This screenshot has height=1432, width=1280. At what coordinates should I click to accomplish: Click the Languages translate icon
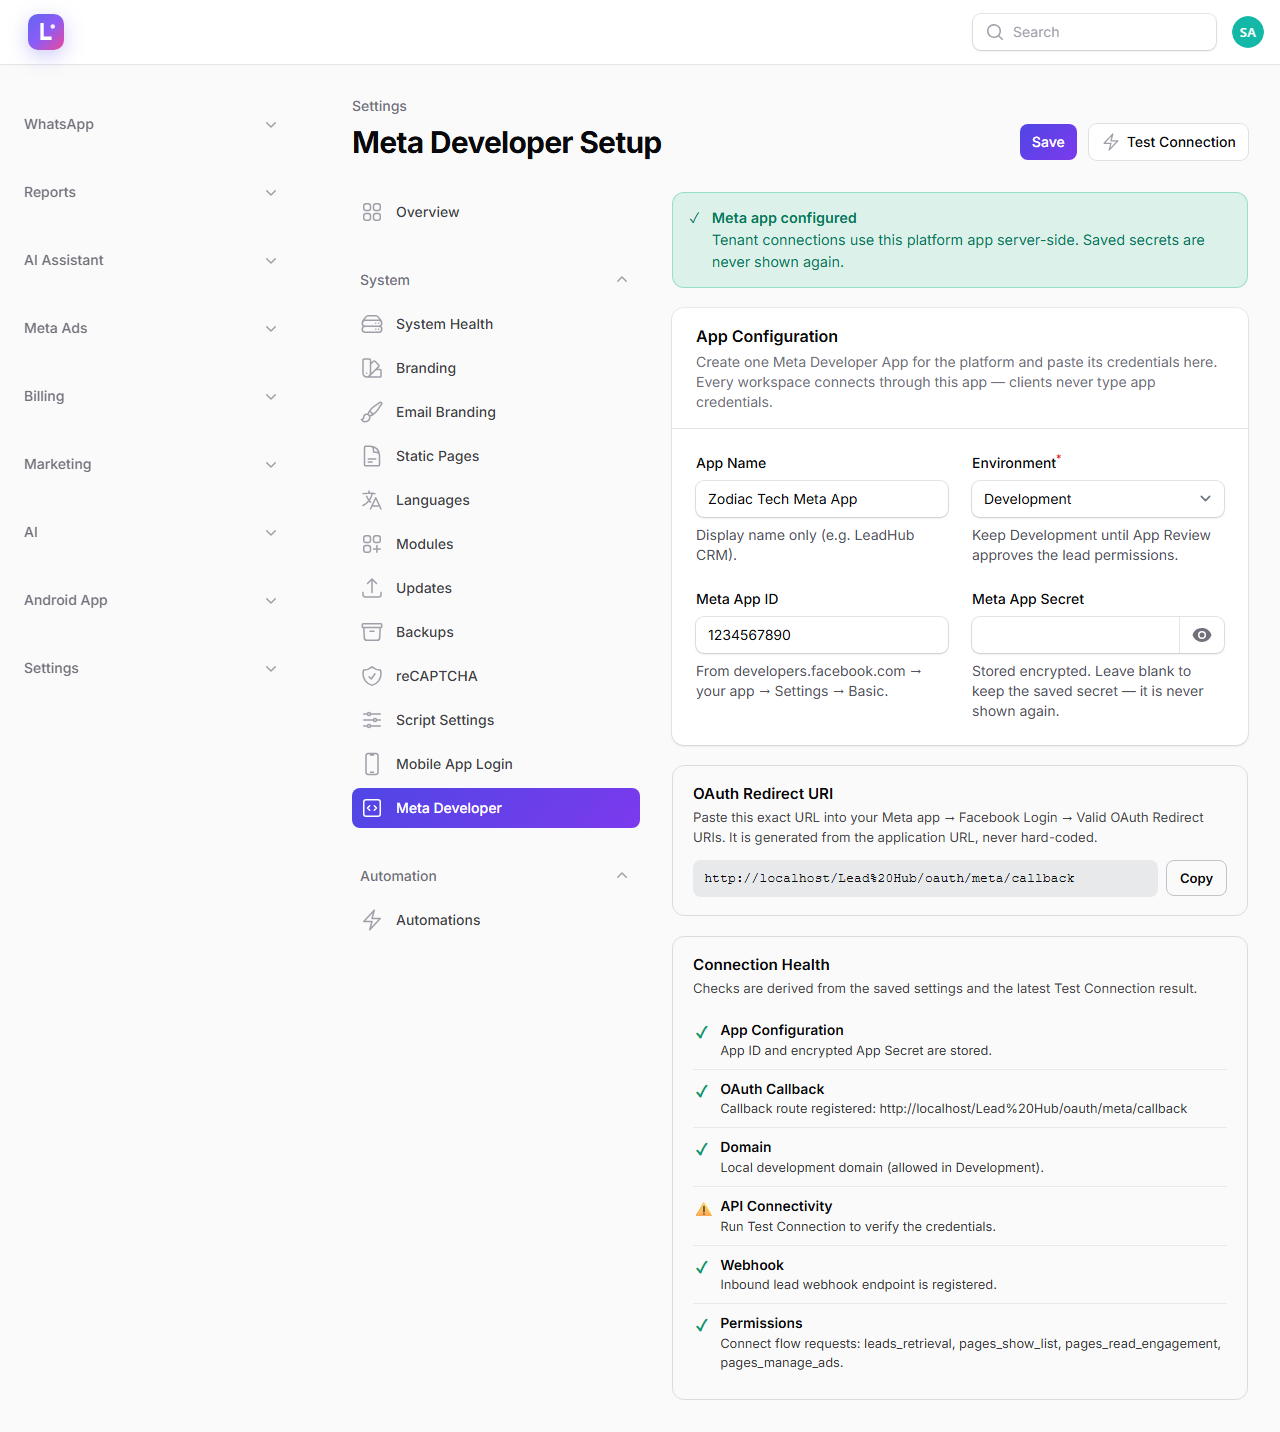point(372,500)
